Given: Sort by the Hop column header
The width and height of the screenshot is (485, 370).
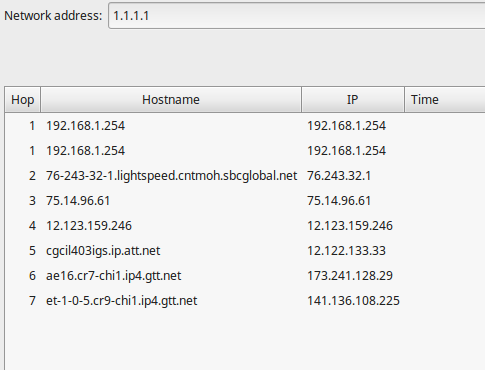Looking at the screenshot, I should 23,100.
